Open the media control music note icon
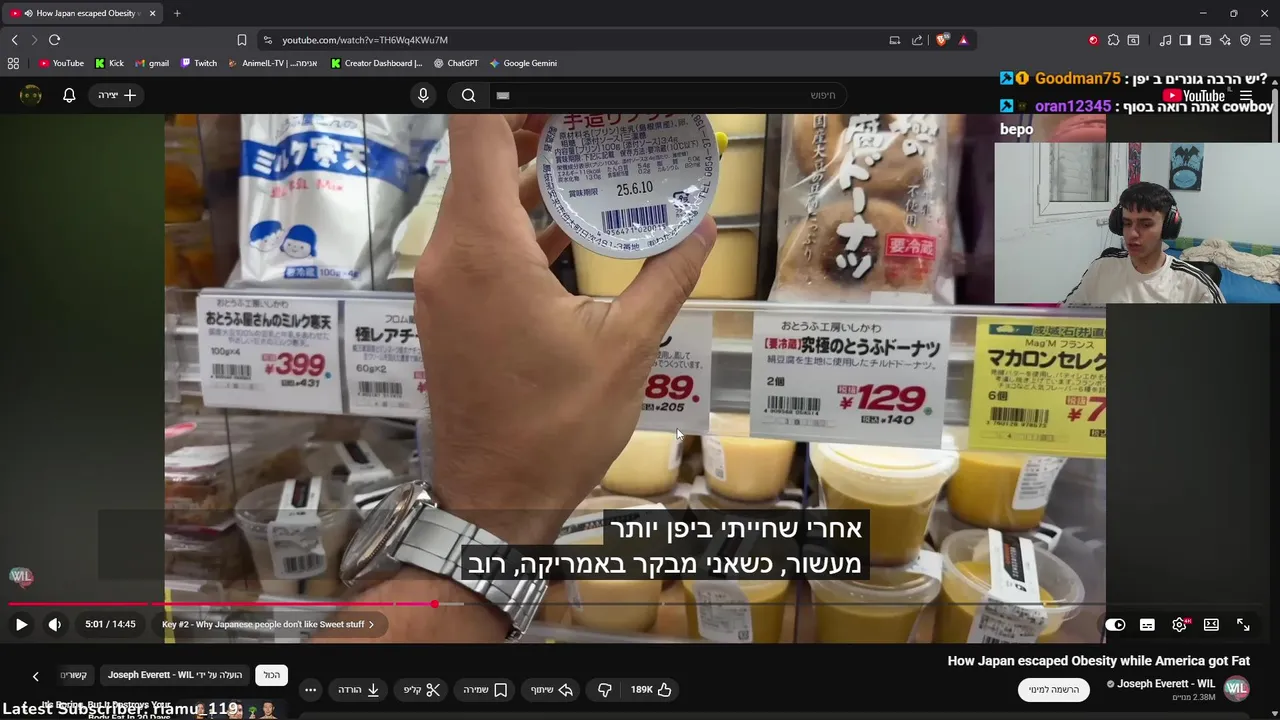The height and width of the screenshot is (720, 1280). pyautogui.click(x=1165, y=40)
